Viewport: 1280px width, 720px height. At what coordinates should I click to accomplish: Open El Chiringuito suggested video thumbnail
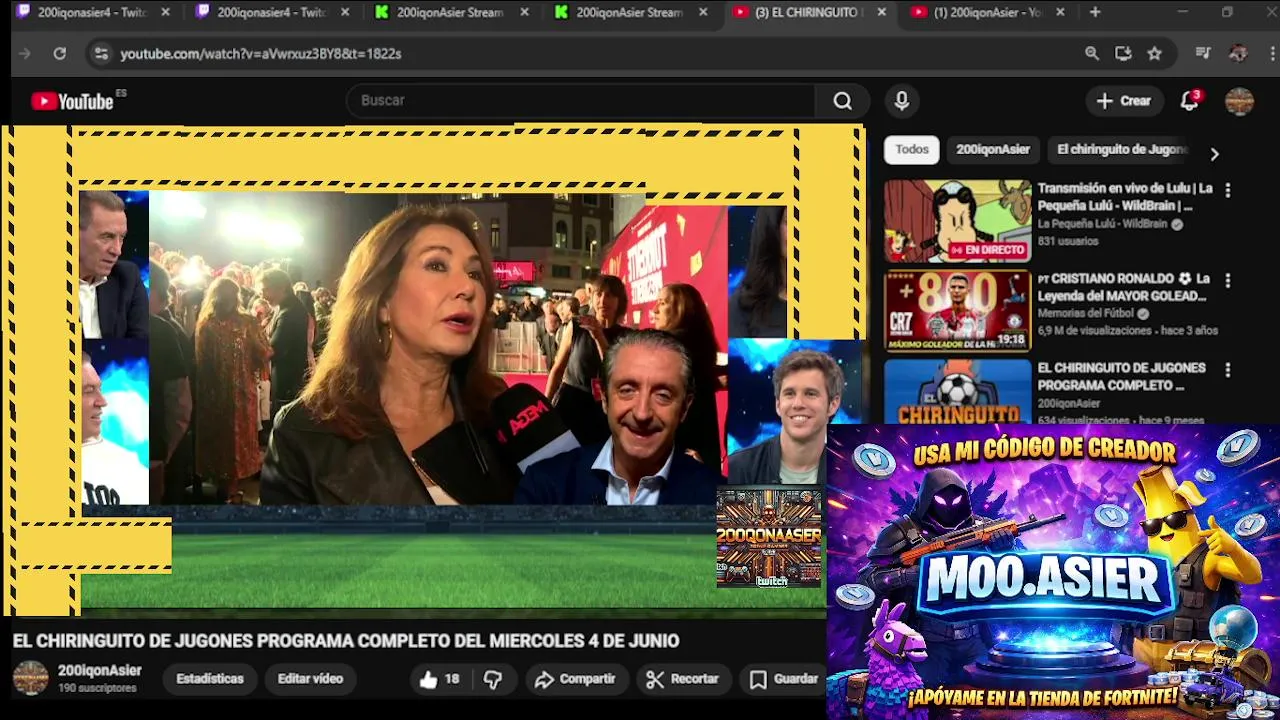pyautogui.click(x=957, y=391)
